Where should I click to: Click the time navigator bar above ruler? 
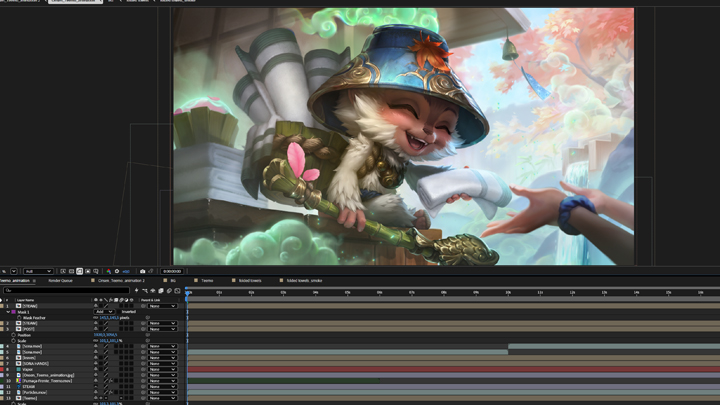coord(453,288)
